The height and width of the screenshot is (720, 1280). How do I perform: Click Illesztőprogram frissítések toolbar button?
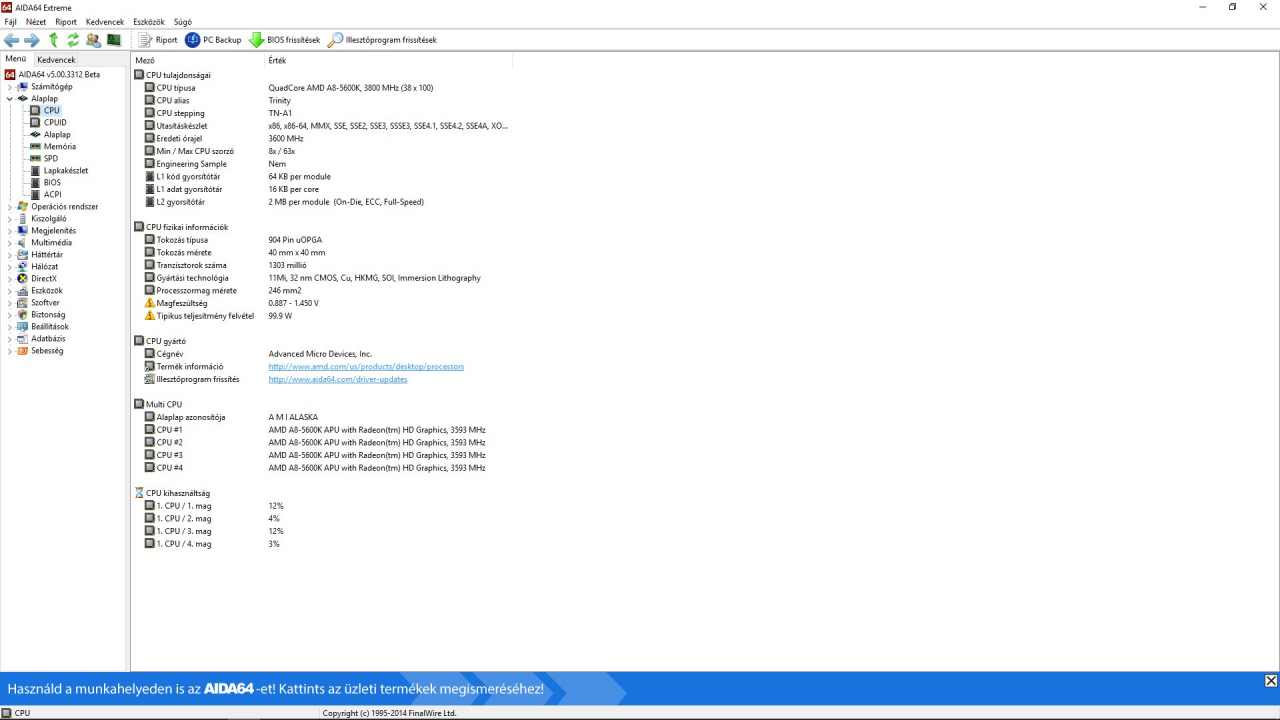(x=383, y=40)
